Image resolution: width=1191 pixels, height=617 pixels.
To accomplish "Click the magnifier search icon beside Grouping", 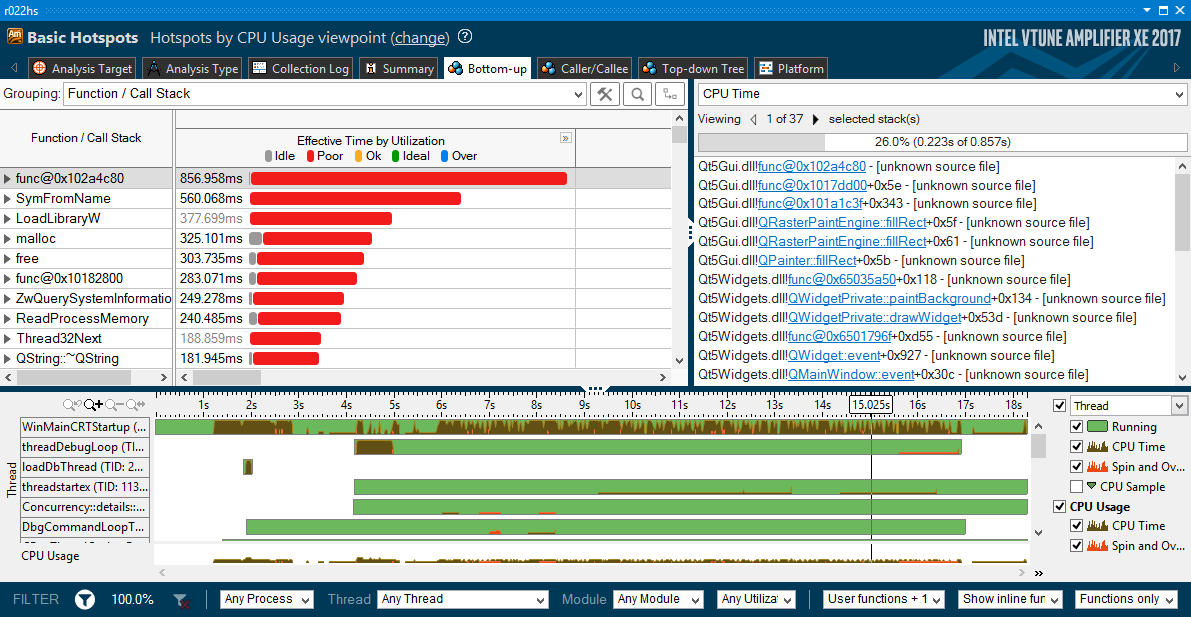I will point(637,94).
